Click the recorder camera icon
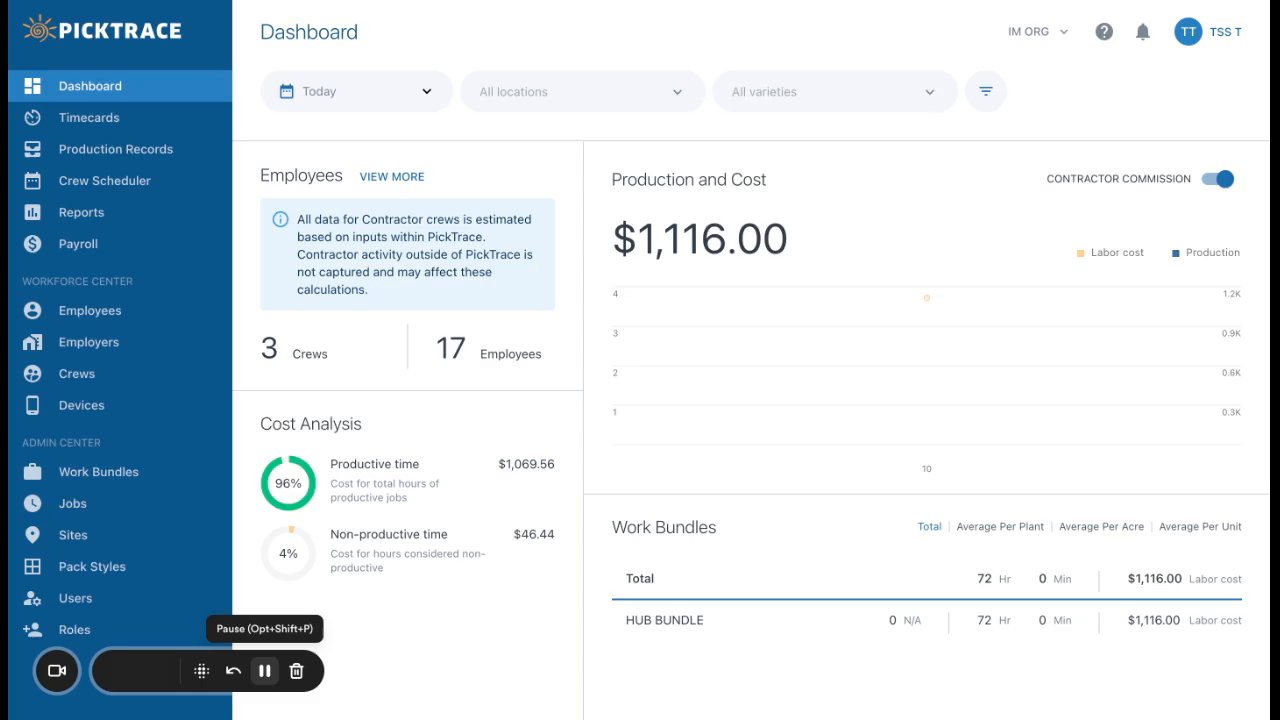This screenshot has width=1280, height=720. 57,671
